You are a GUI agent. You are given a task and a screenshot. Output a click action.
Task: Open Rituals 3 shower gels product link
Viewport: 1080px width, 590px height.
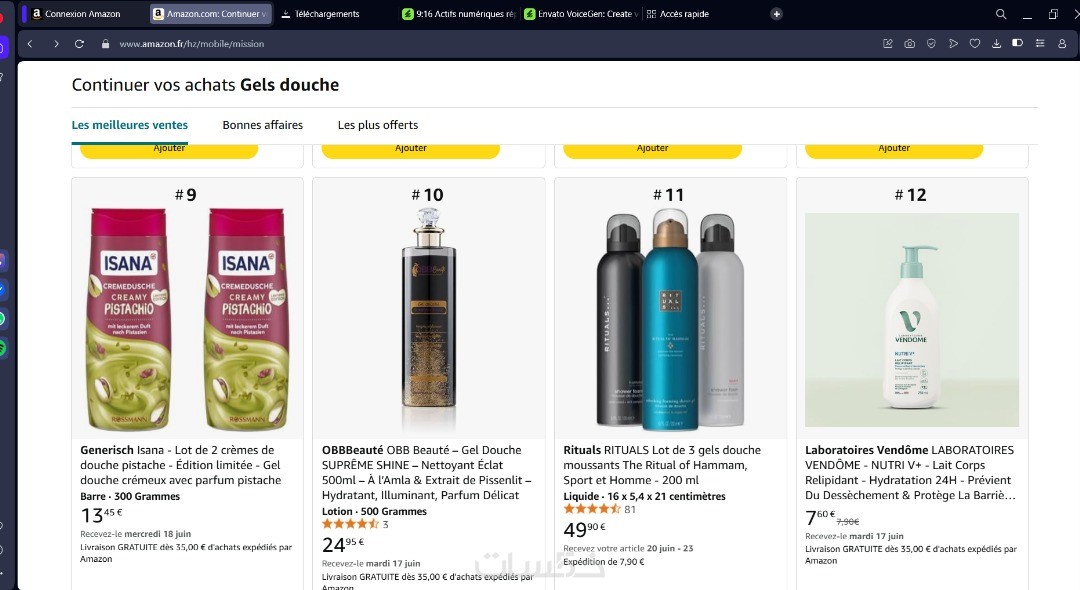point(662,465)
